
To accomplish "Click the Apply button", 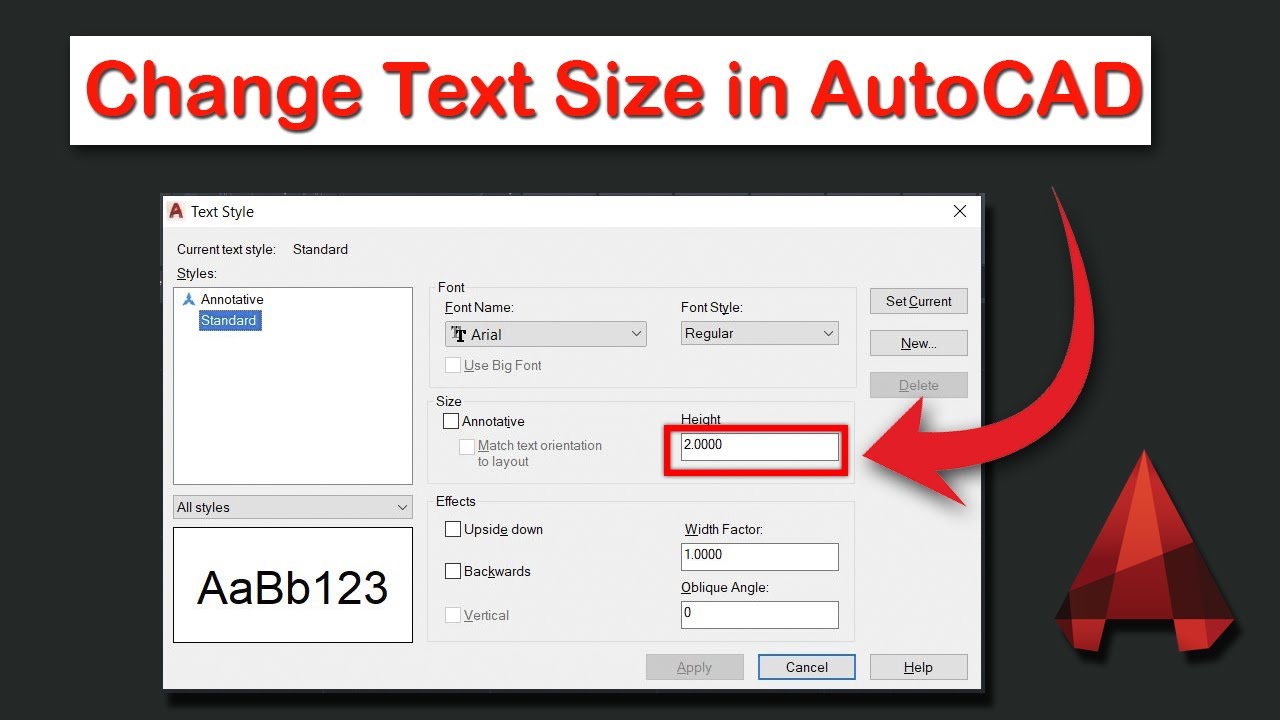I will [695, 667].
